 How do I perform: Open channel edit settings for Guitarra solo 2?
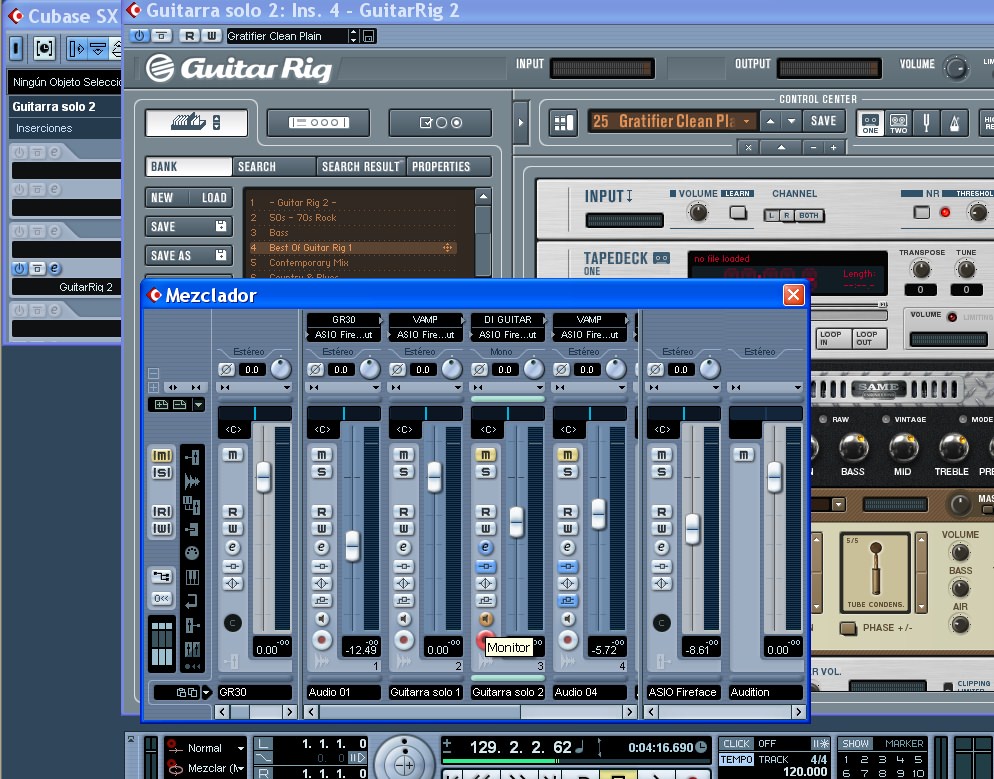(x=485, y=547)
